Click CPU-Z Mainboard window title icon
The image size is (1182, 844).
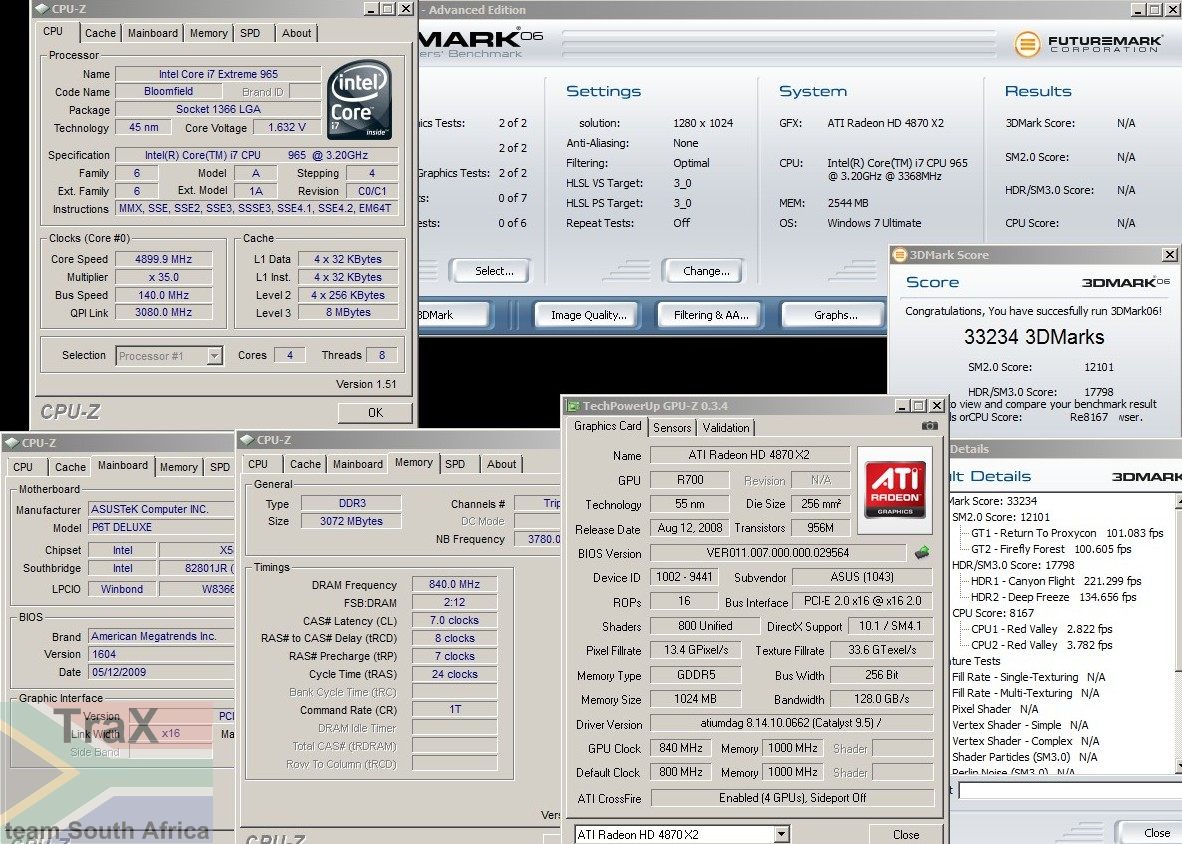(12, 443)
